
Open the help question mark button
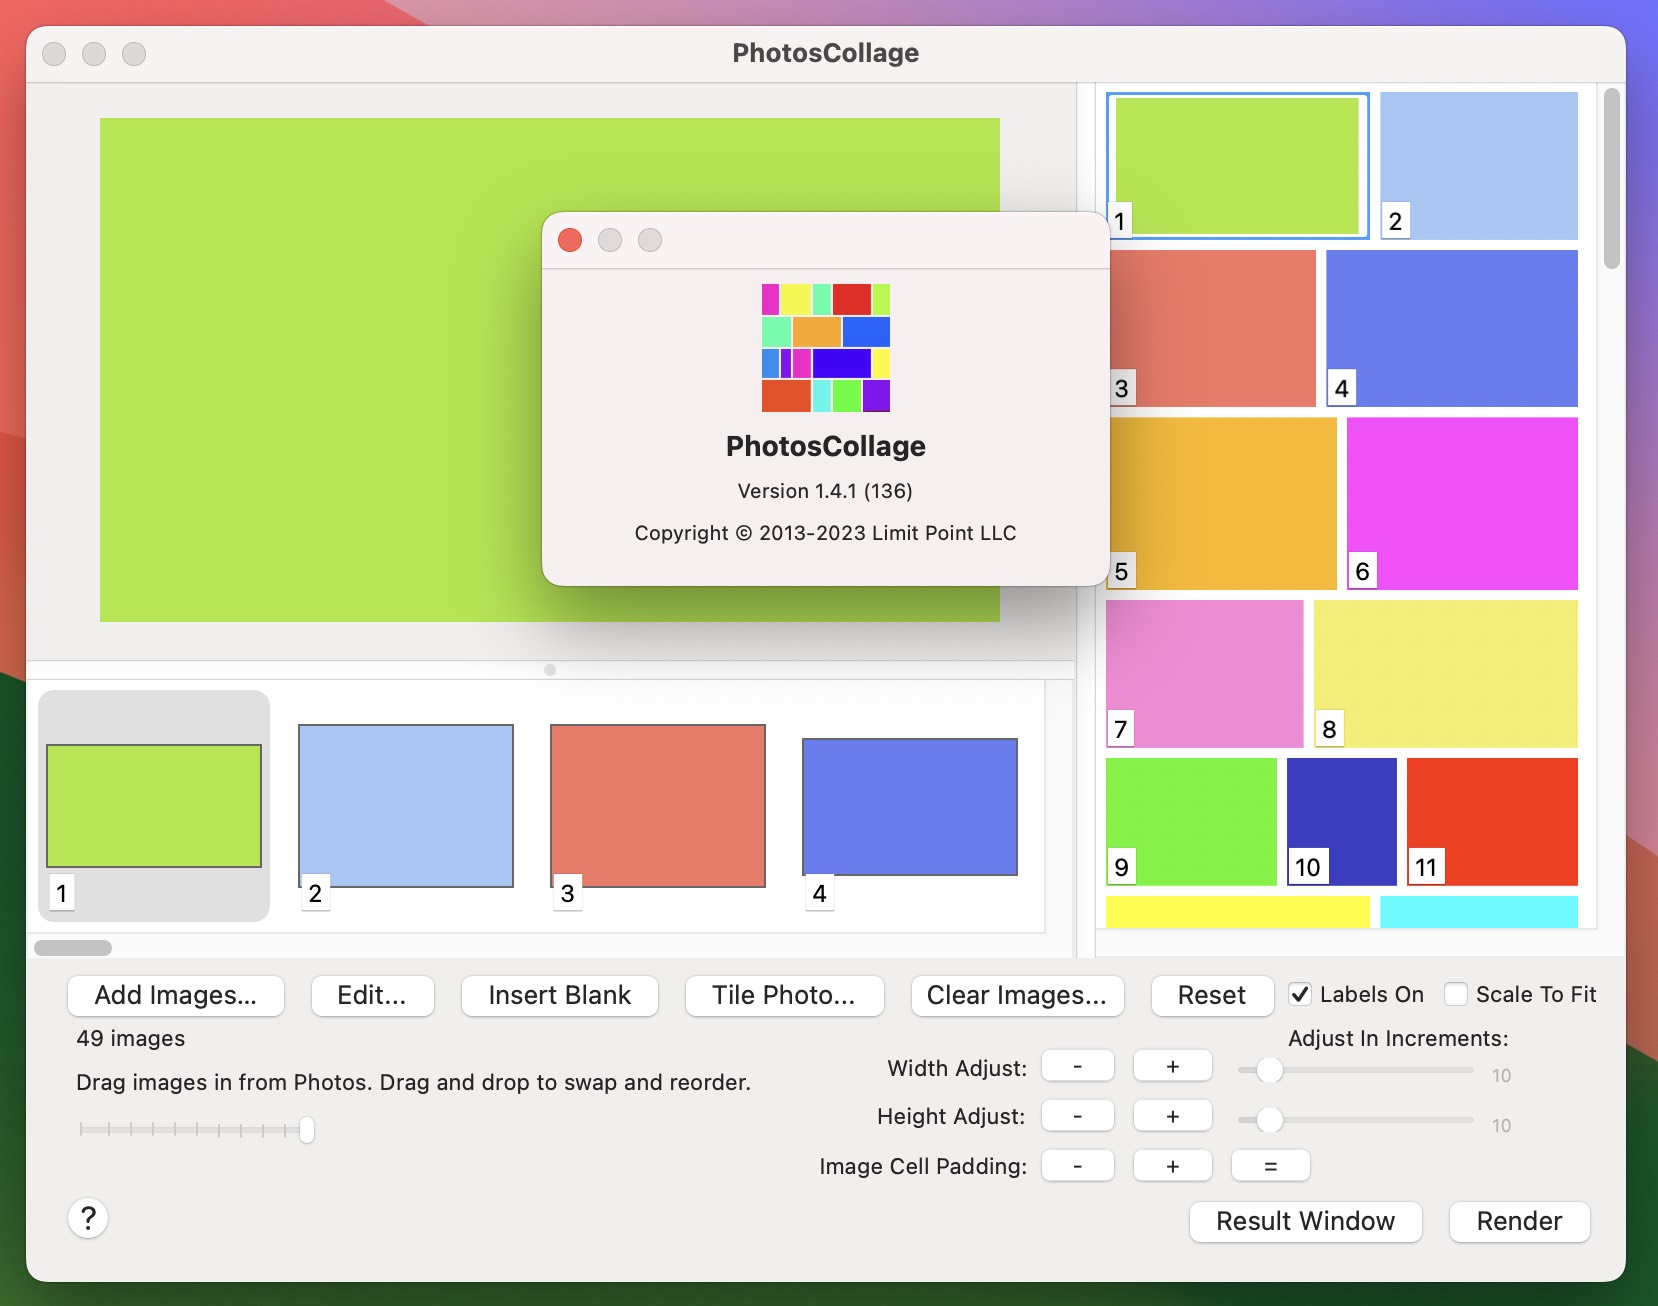[88, 1218]
